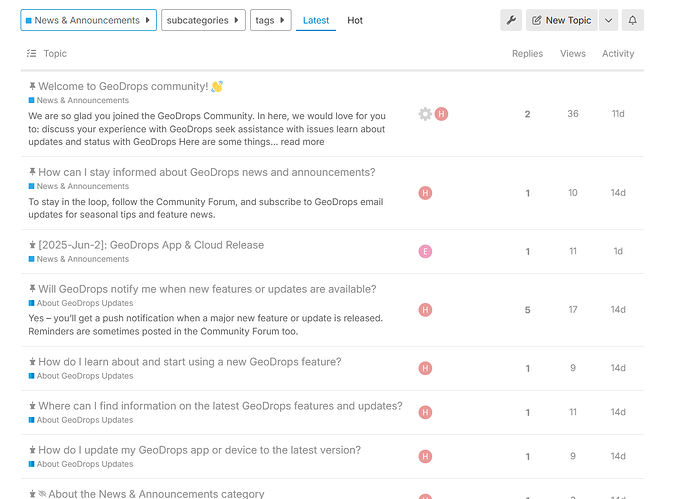Click pin icon beside How can I stay informed
Viewport: 679px width, 499px height.
pyautogui.click(x=32, y=172)
